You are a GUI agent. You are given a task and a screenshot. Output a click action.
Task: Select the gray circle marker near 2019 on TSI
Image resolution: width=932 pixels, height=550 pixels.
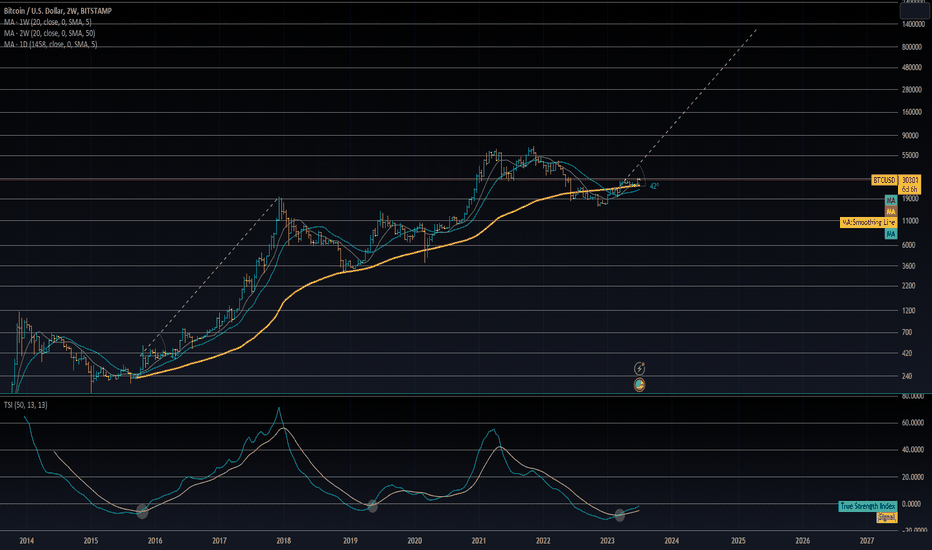[373, 506]
